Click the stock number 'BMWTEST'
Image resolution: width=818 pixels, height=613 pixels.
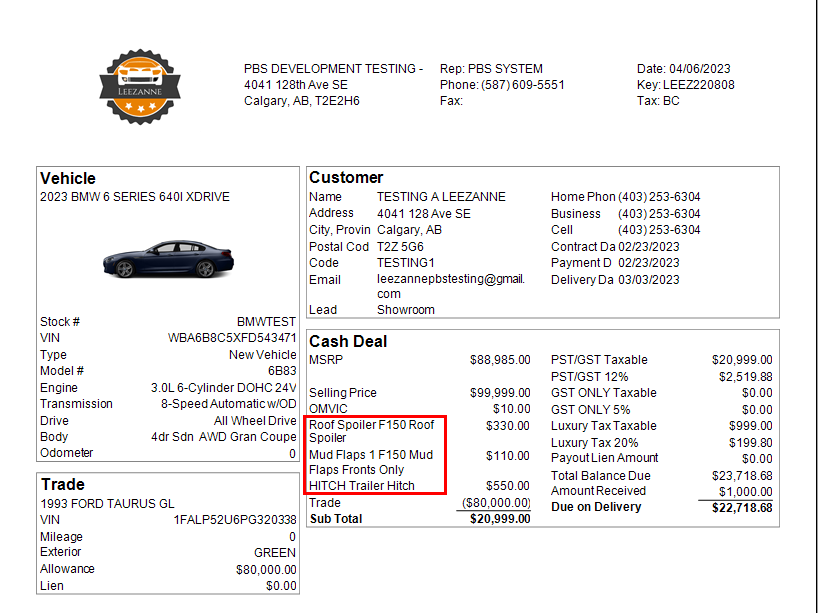266,322
